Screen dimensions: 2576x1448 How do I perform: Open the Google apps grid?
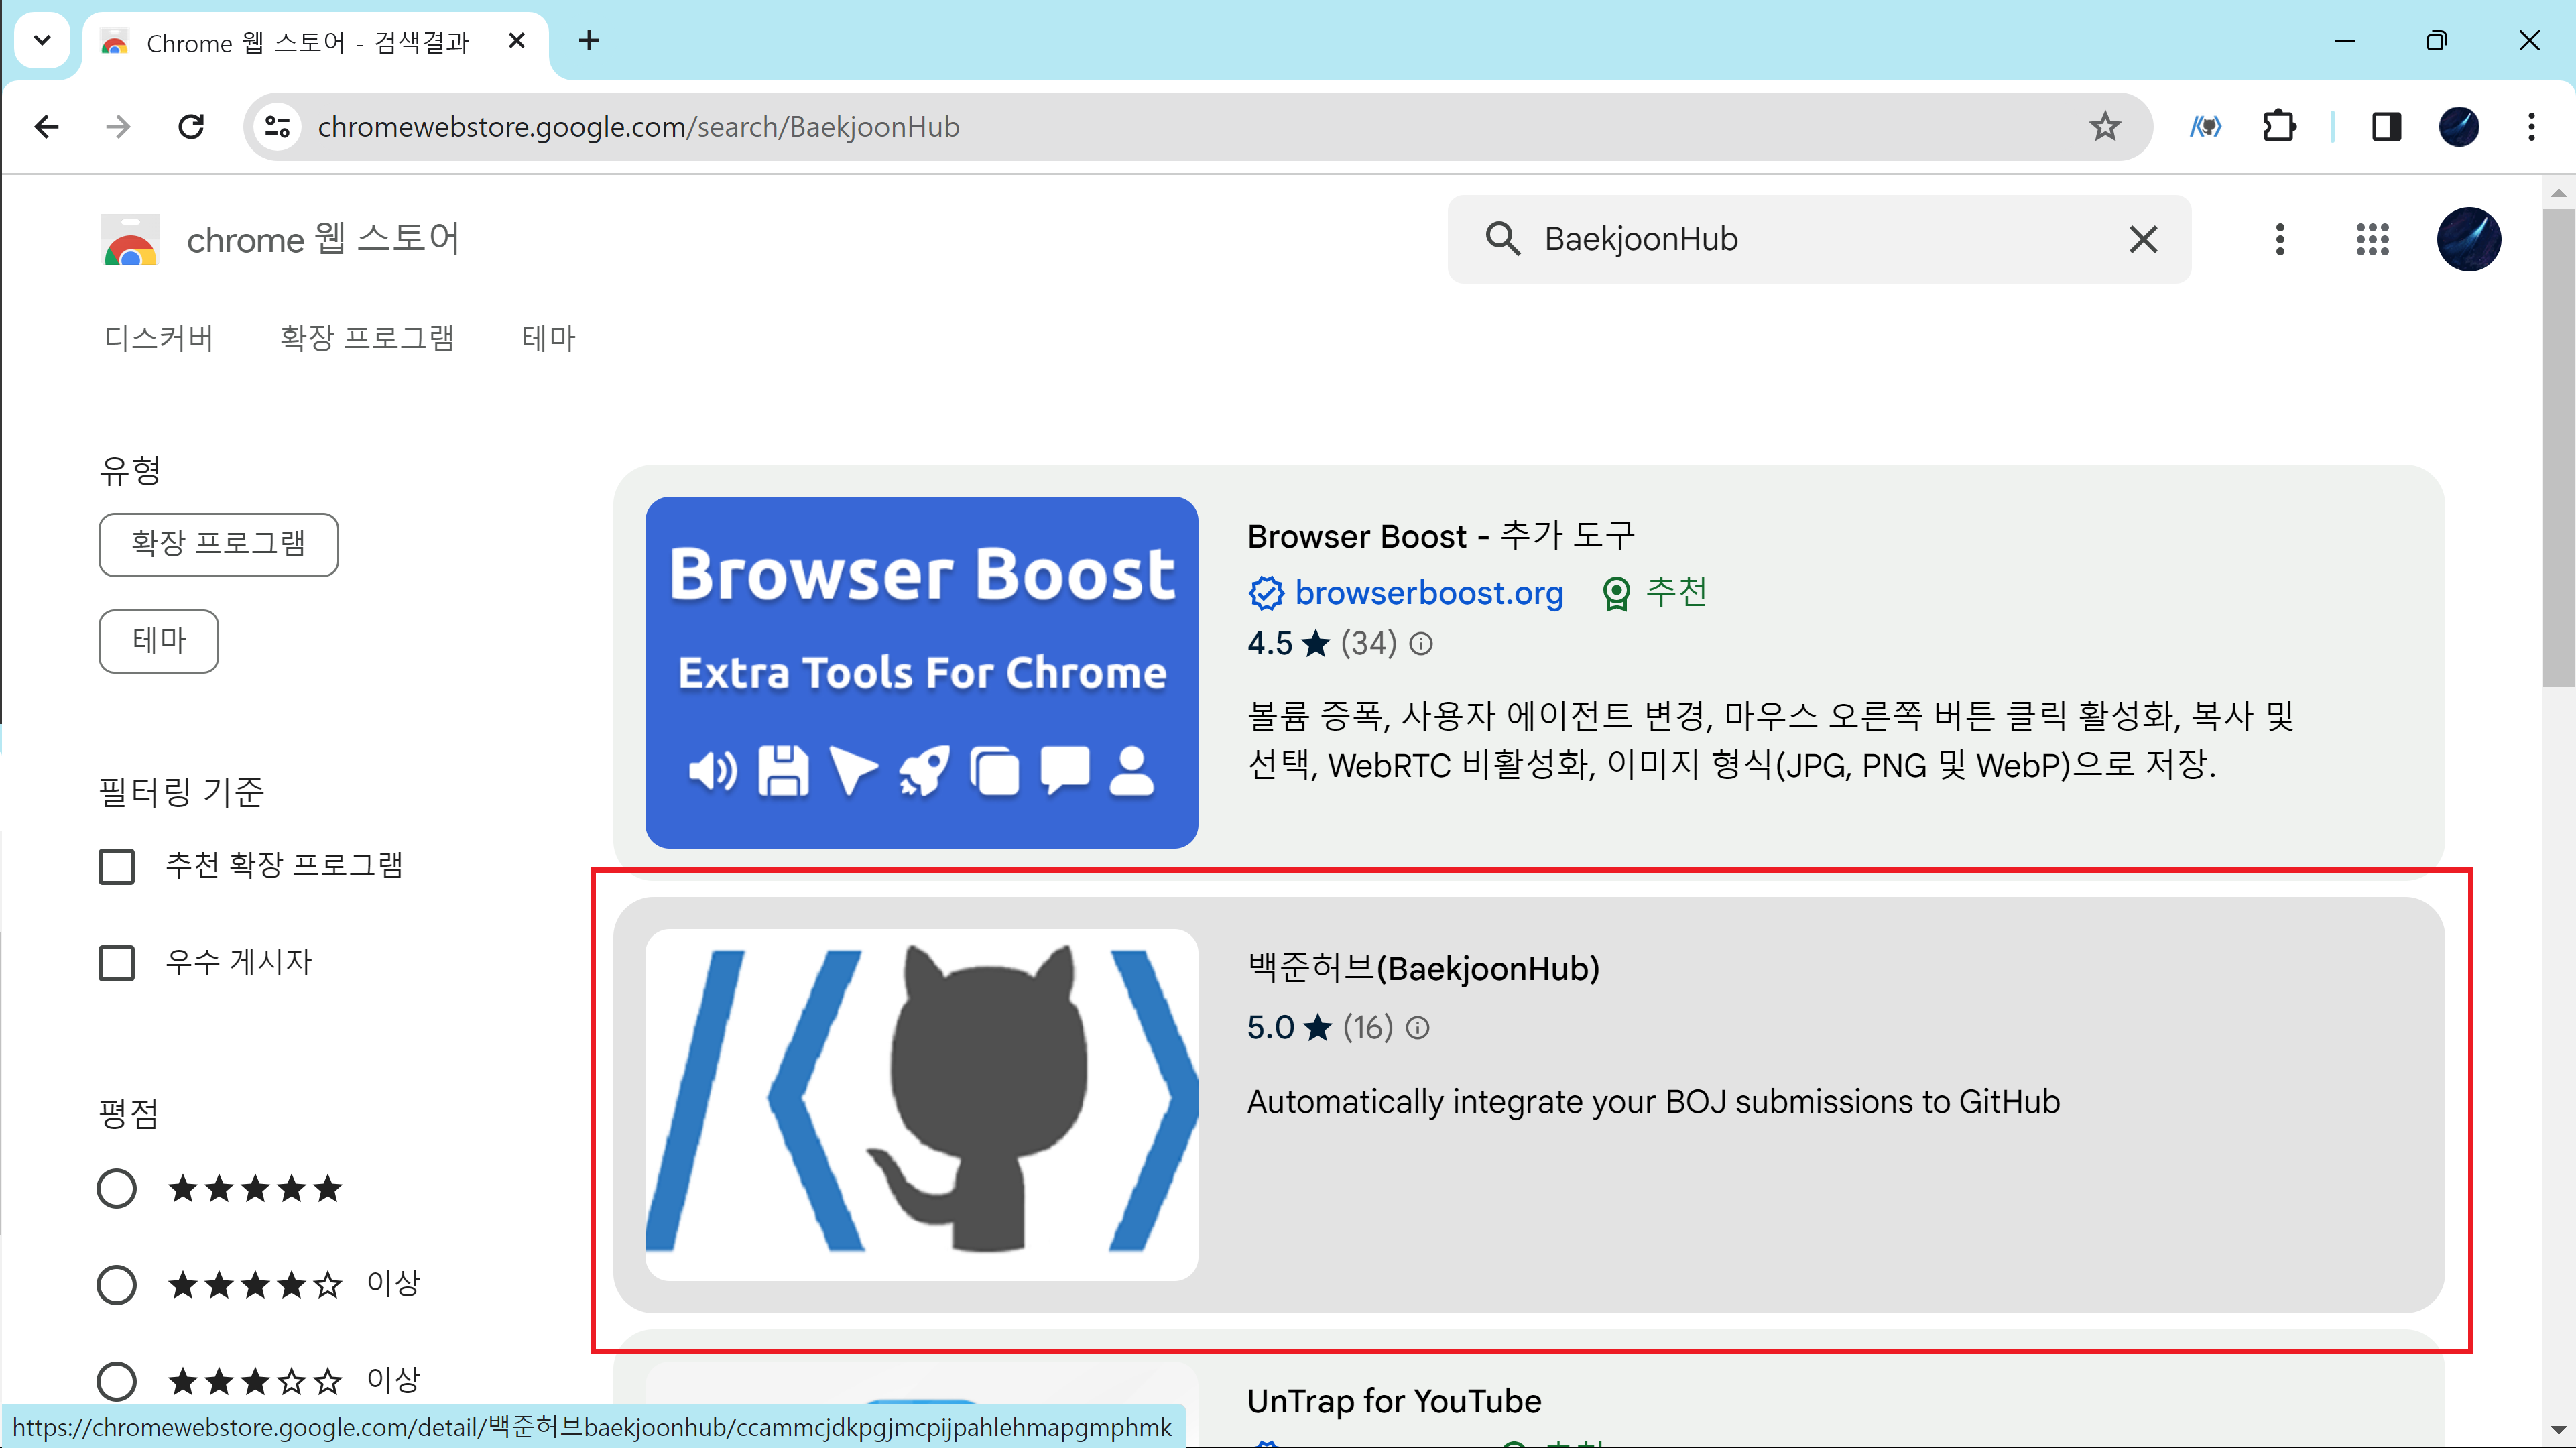[x=2372, y=239]
